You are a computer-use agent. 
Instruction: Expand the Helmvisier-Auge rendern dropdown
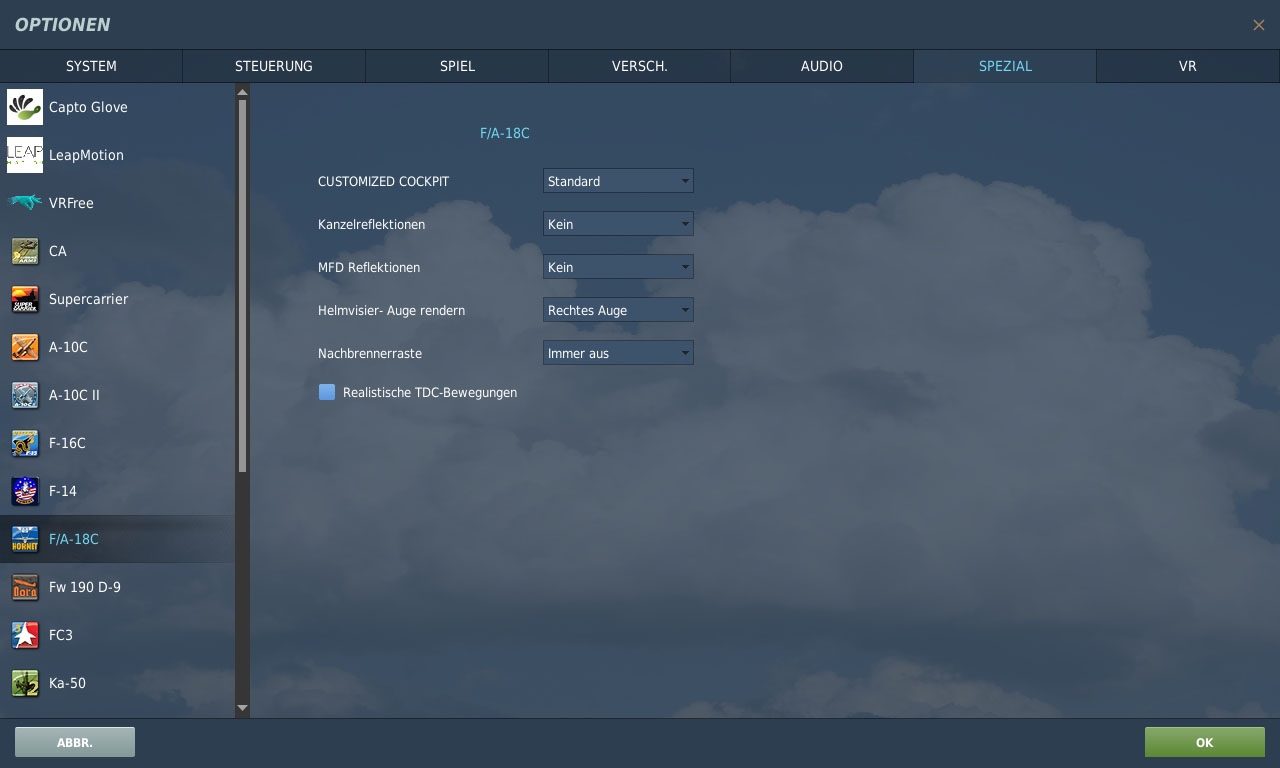click(617, 310)
